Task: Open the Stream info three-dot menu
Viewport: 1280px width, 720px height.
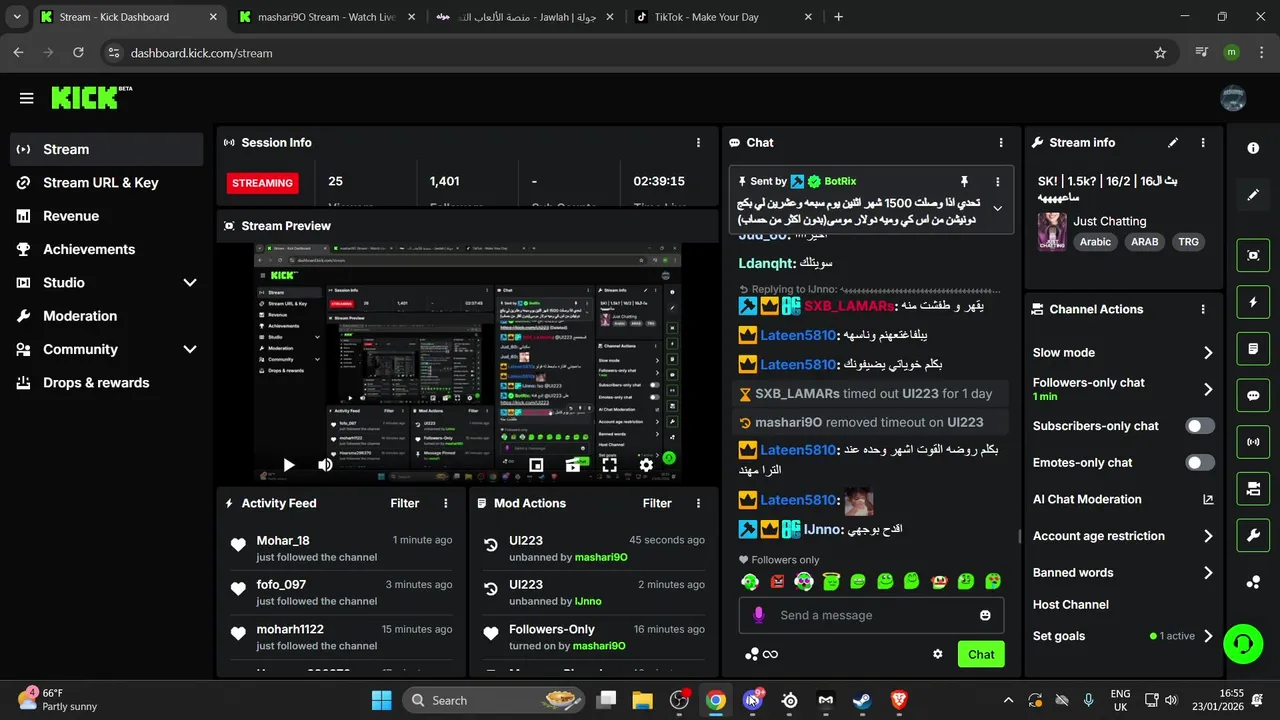Action: (x=1203, y=142)
